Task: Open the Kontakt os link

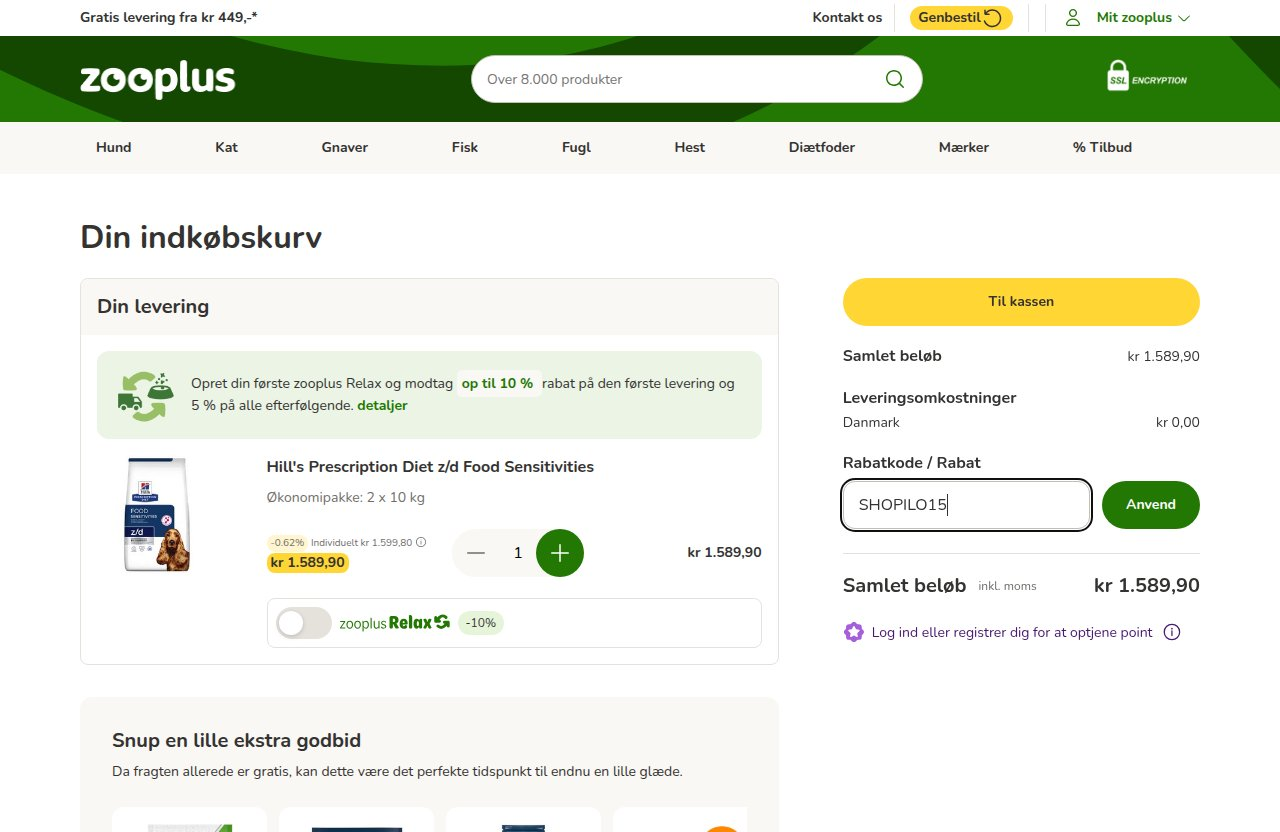Action: coord(847,18)
